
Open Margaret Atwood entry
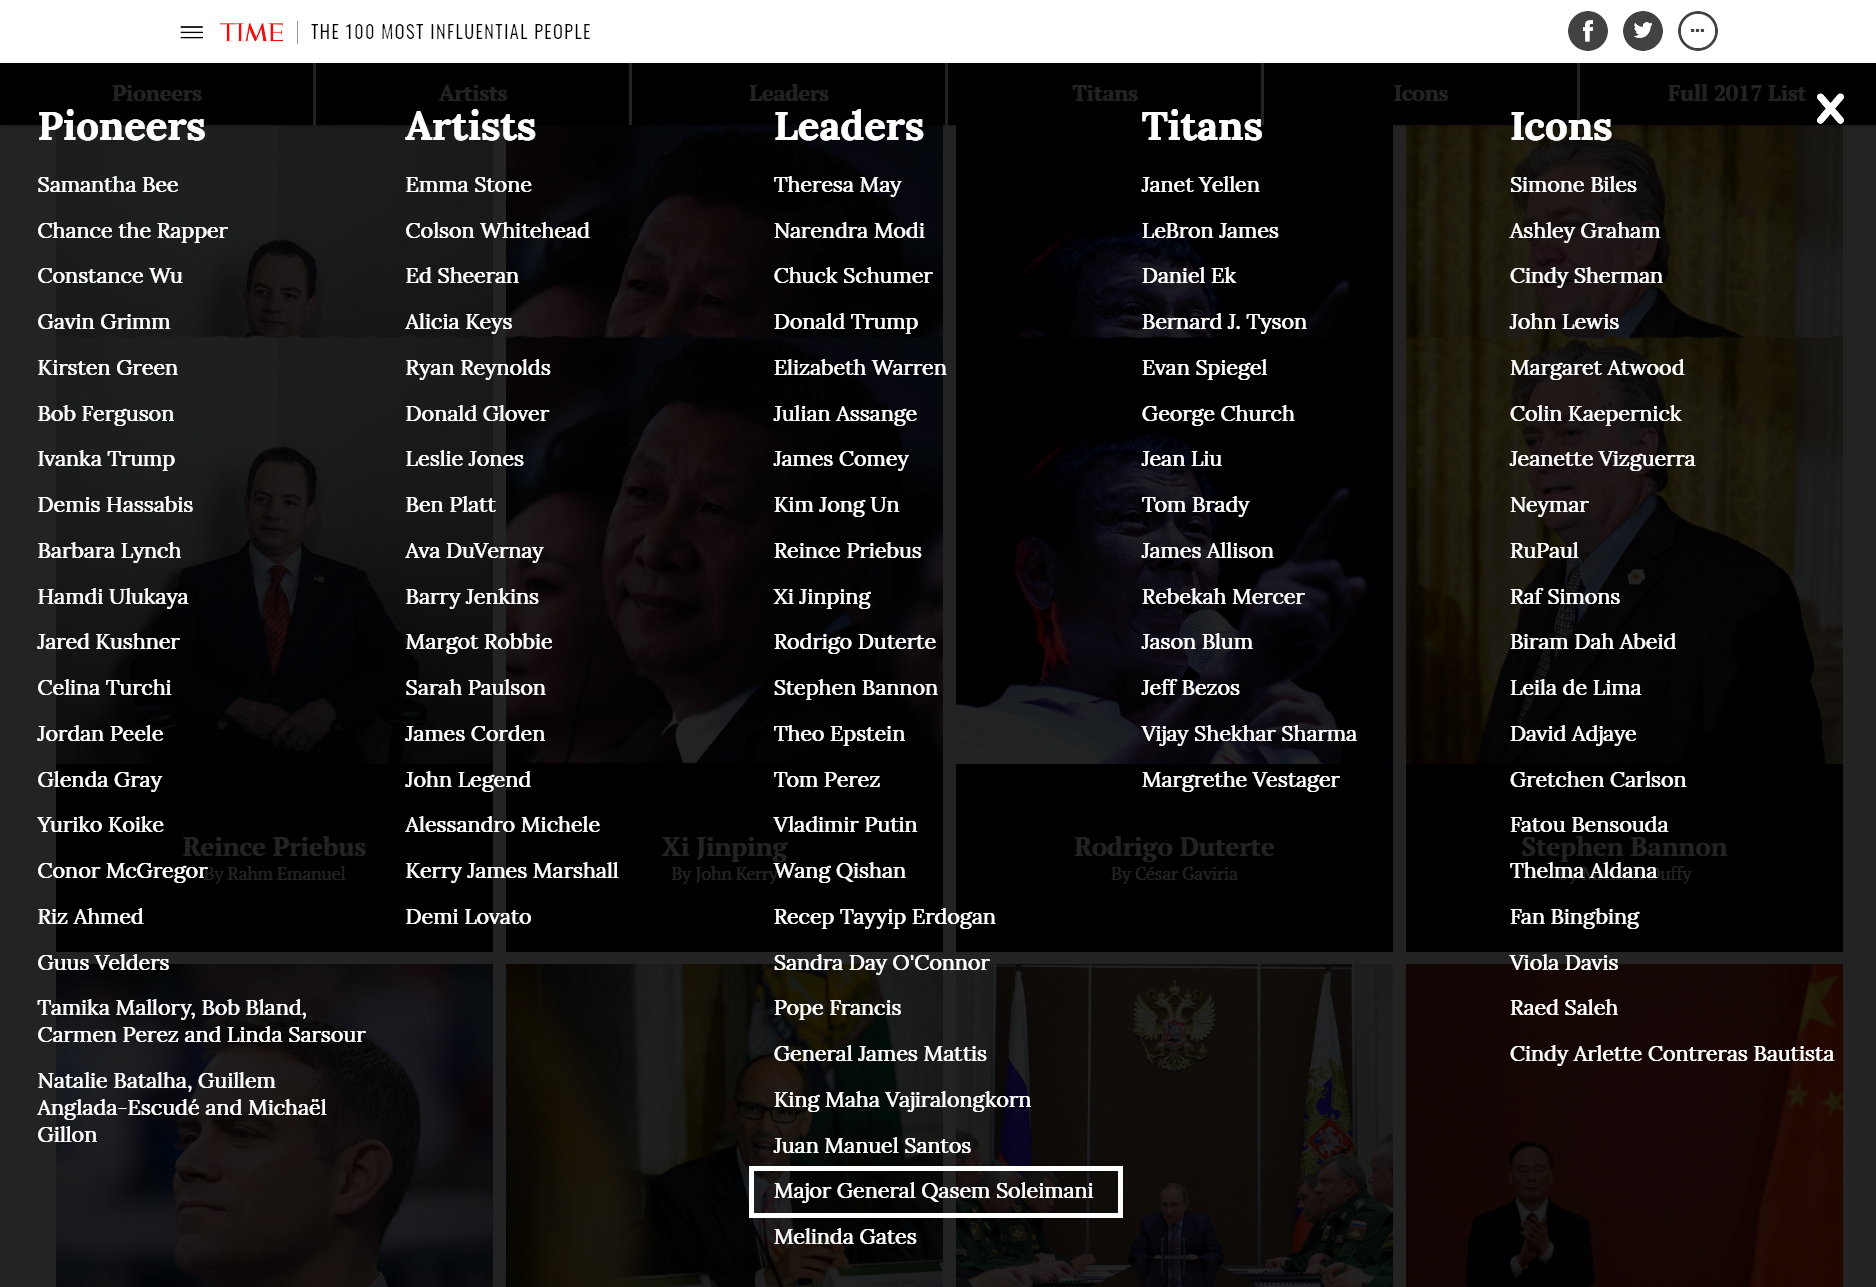1597,368
